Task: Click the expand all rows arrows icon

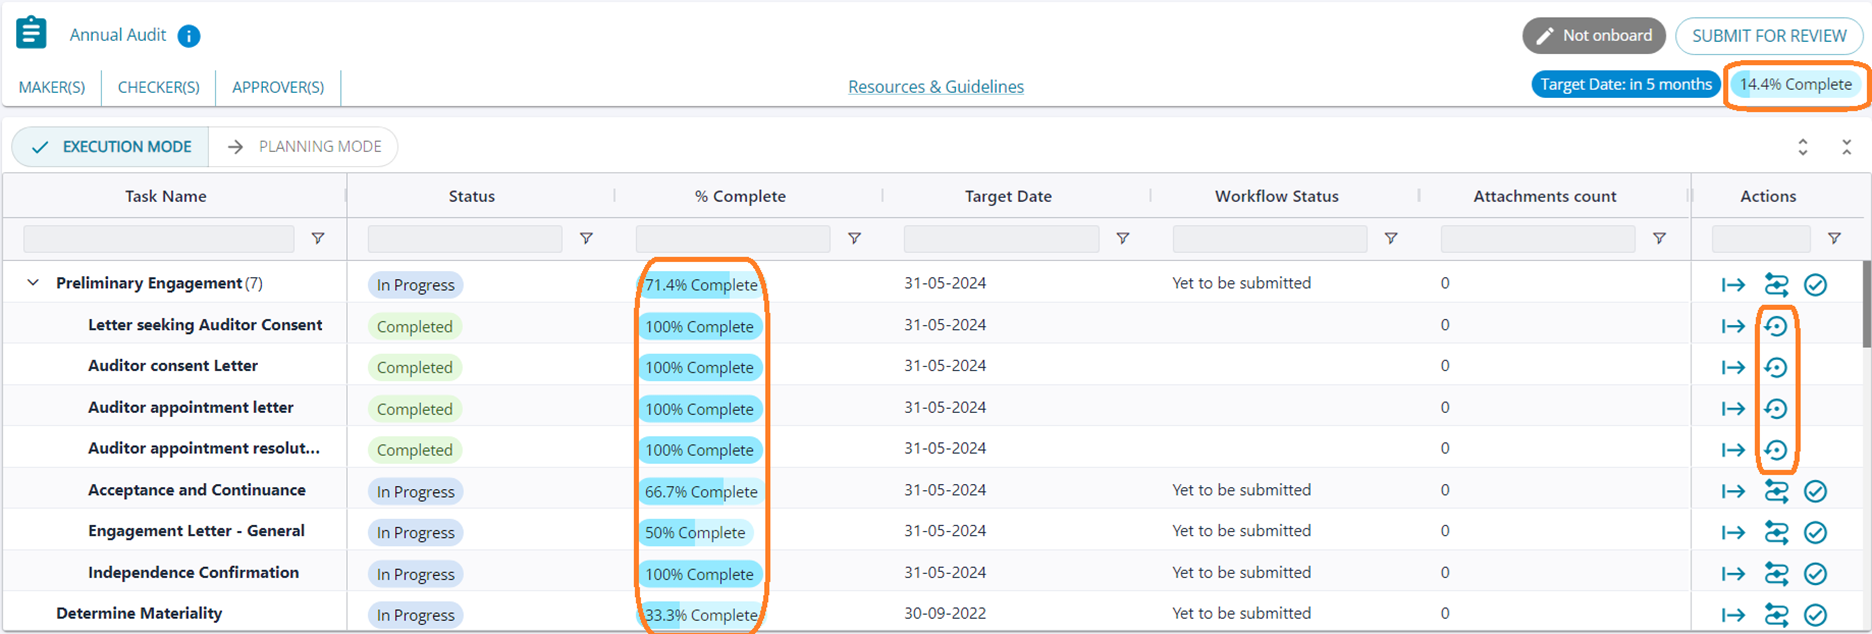Action: coord(1803,147)
